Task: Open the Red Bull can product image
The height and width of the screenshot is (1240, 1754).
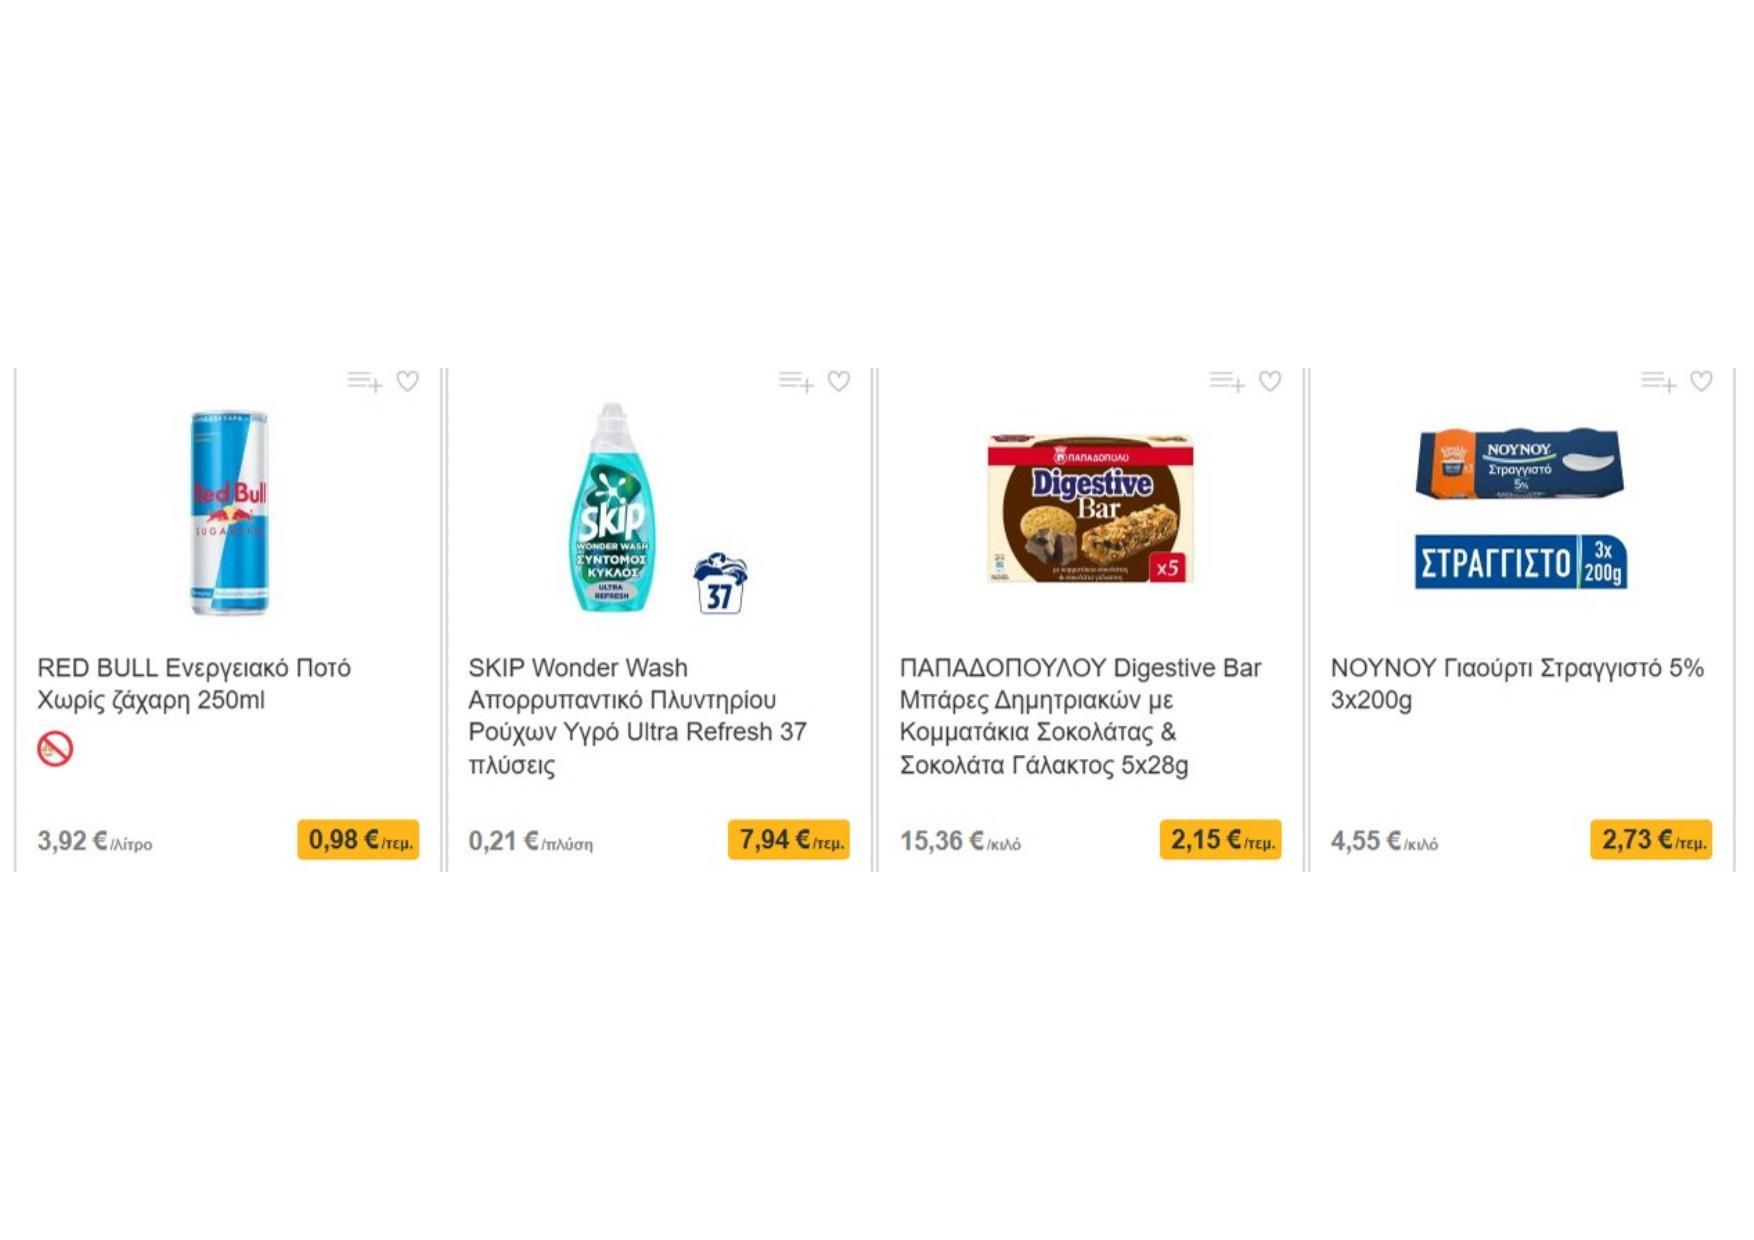Action: click(229, 511)
